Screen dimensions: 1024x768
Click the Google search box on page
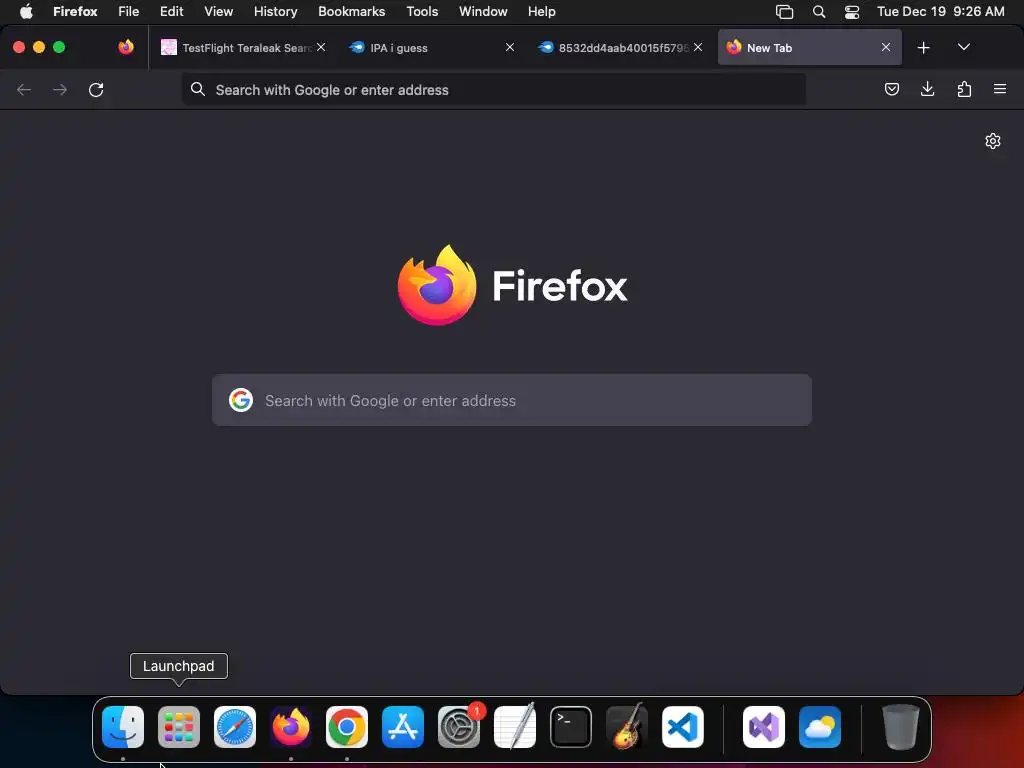pos(511,400)
